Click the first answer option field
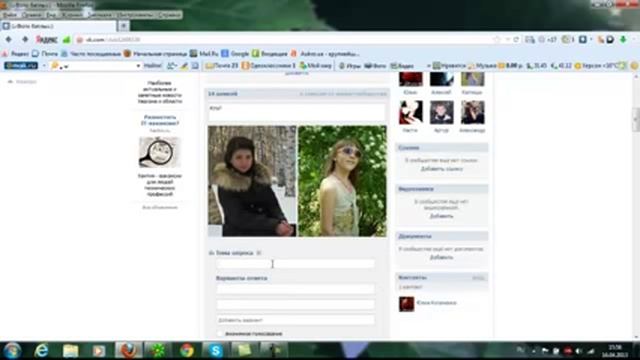The height and width of the screenshot is (360, 640). point(295,289)
